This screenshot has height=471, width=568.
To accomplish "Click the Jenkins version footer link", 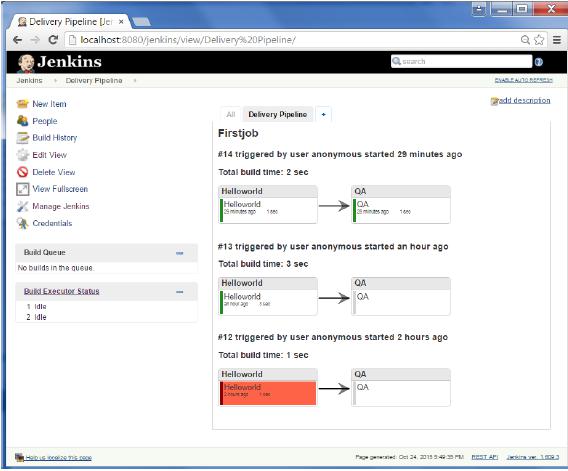I will tap(532, 457).
